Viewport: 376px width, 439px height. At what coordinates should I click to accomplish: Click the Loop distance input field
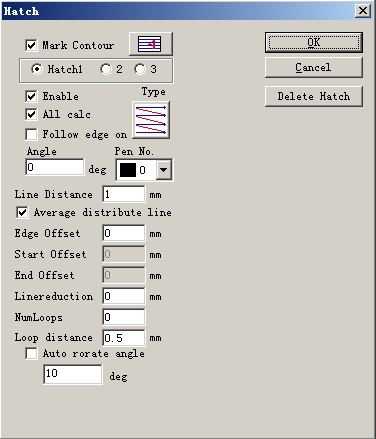point(124,338)
